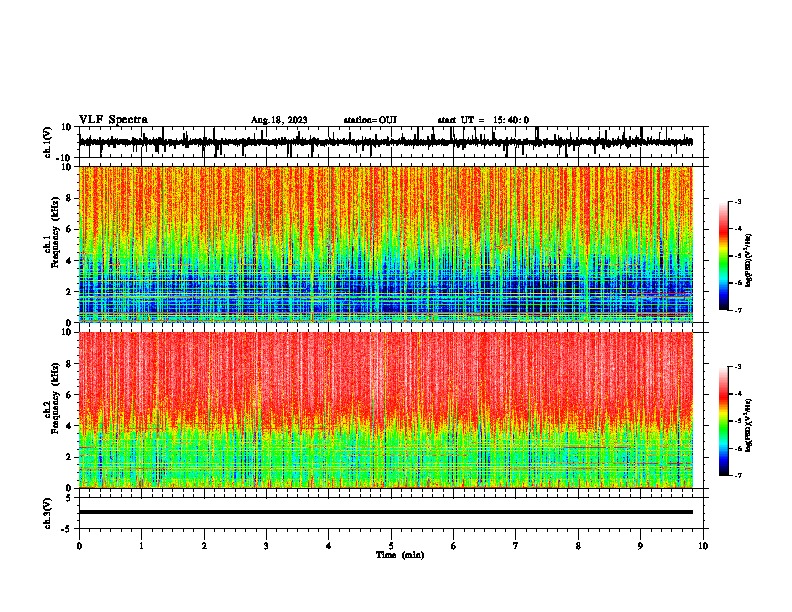The height and width of the screenshot is (612, 792).
Task: Click the ch.2 spectrogram color scale bar
Action: click(x=724, y=421)
